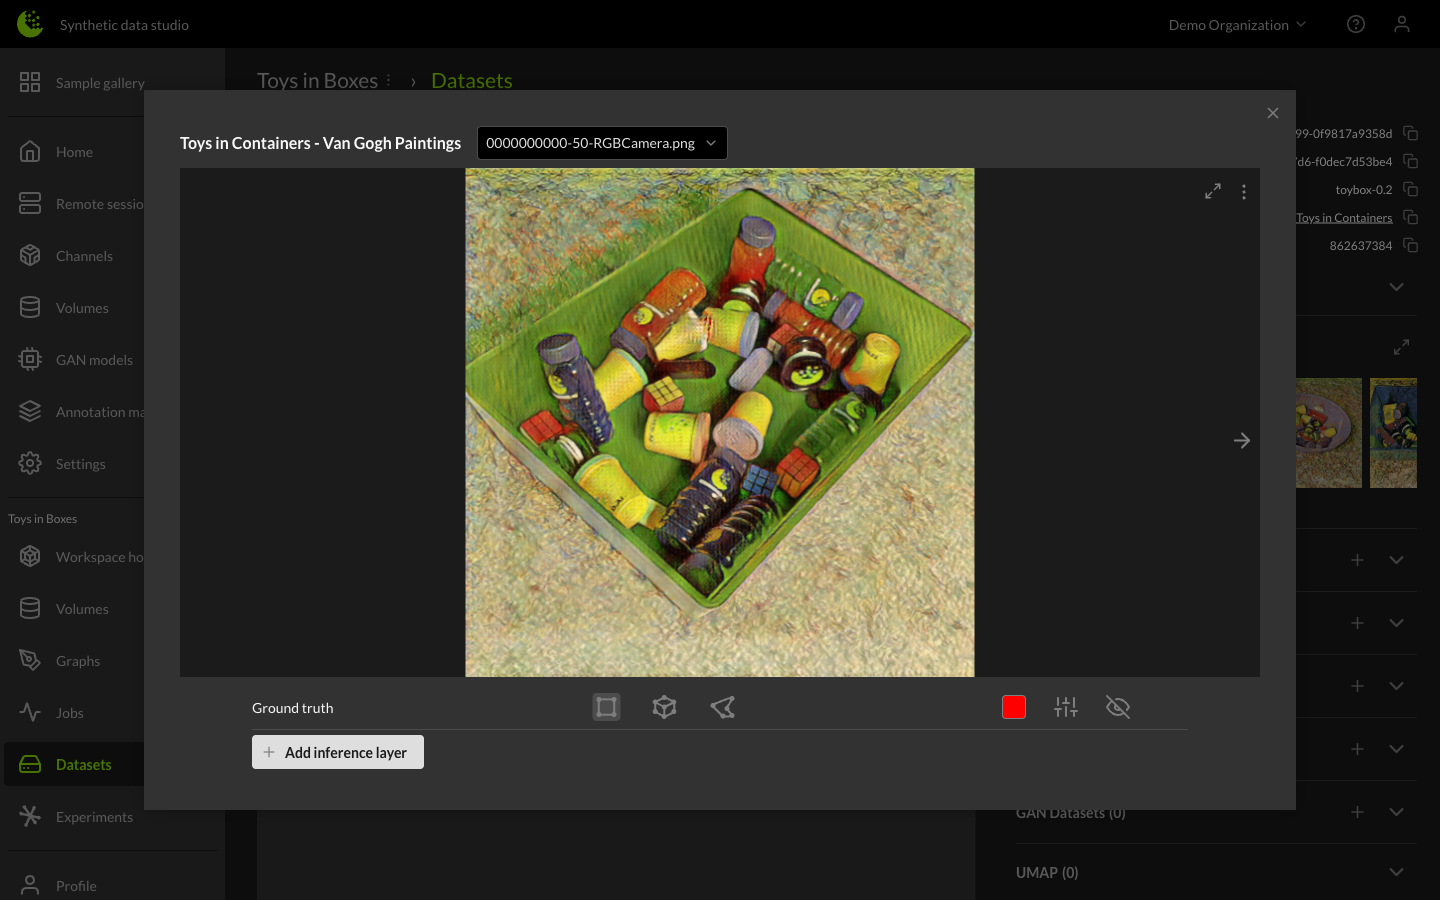Open ground truth filter sliders settings
1440x900 pixels.
click(x=1066, y=707)
